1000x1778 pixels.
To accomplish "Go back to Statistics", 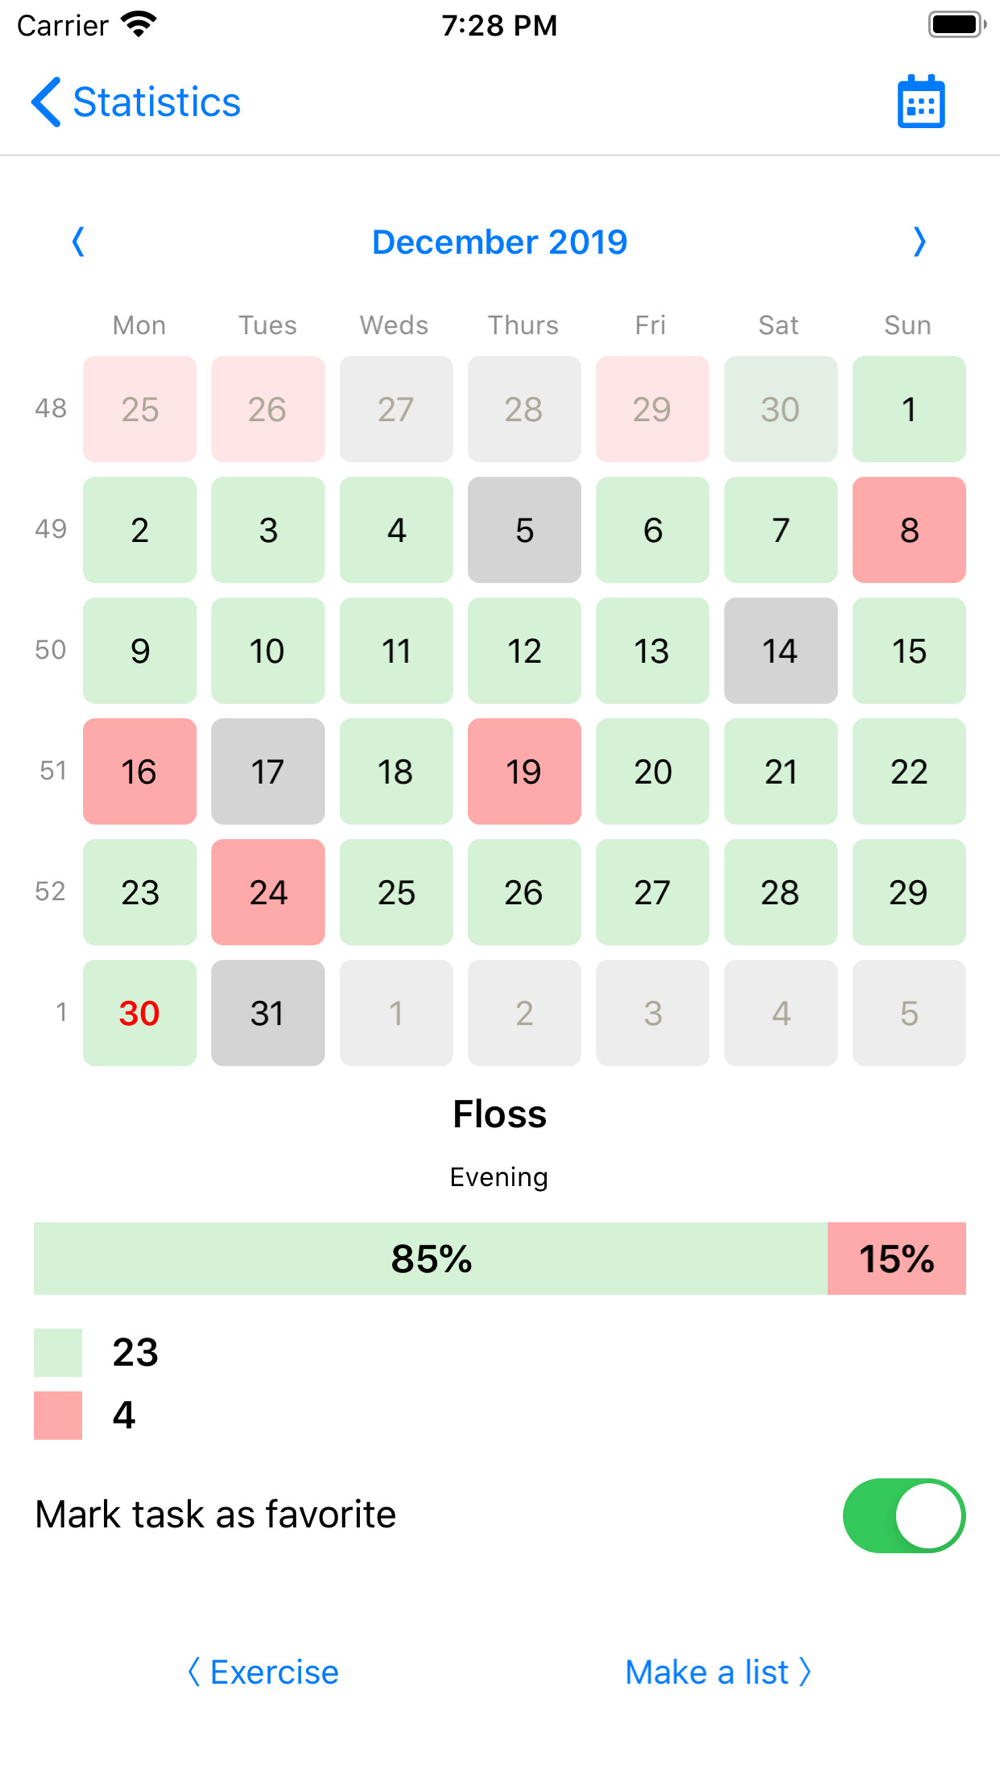I will click(x=136, y=102).
